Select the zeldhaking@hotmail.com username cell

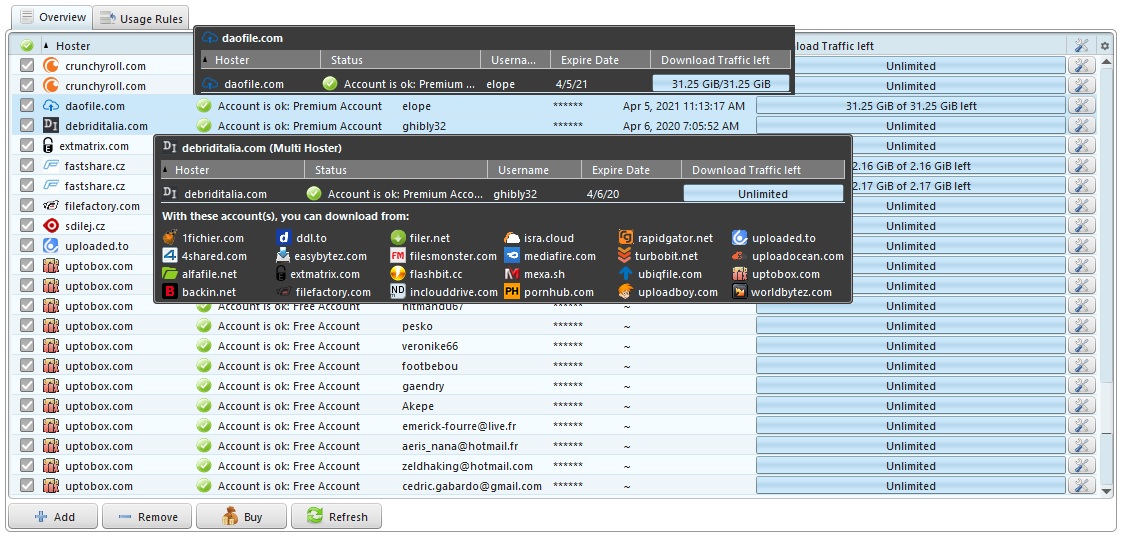point(467,466)
